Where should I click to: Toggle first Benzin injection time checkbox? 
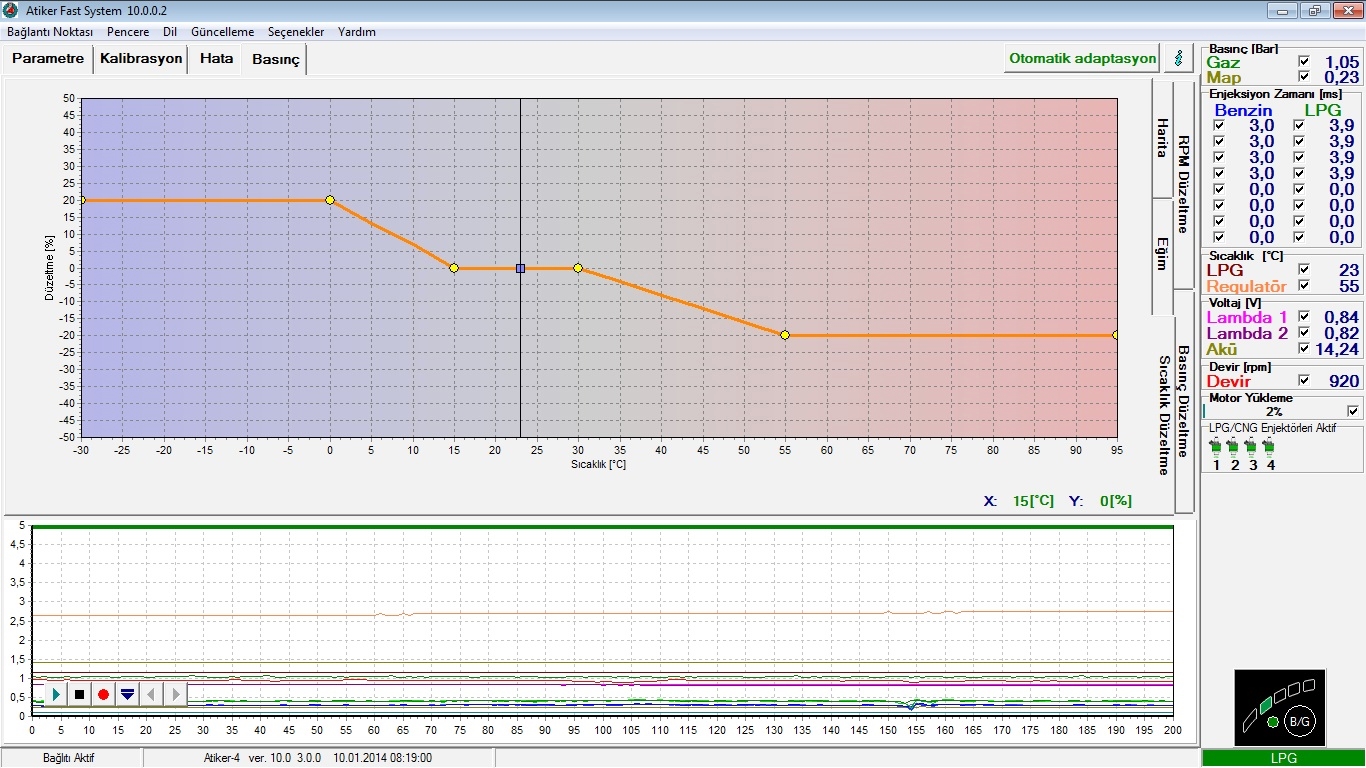(x=1218, y=126)
